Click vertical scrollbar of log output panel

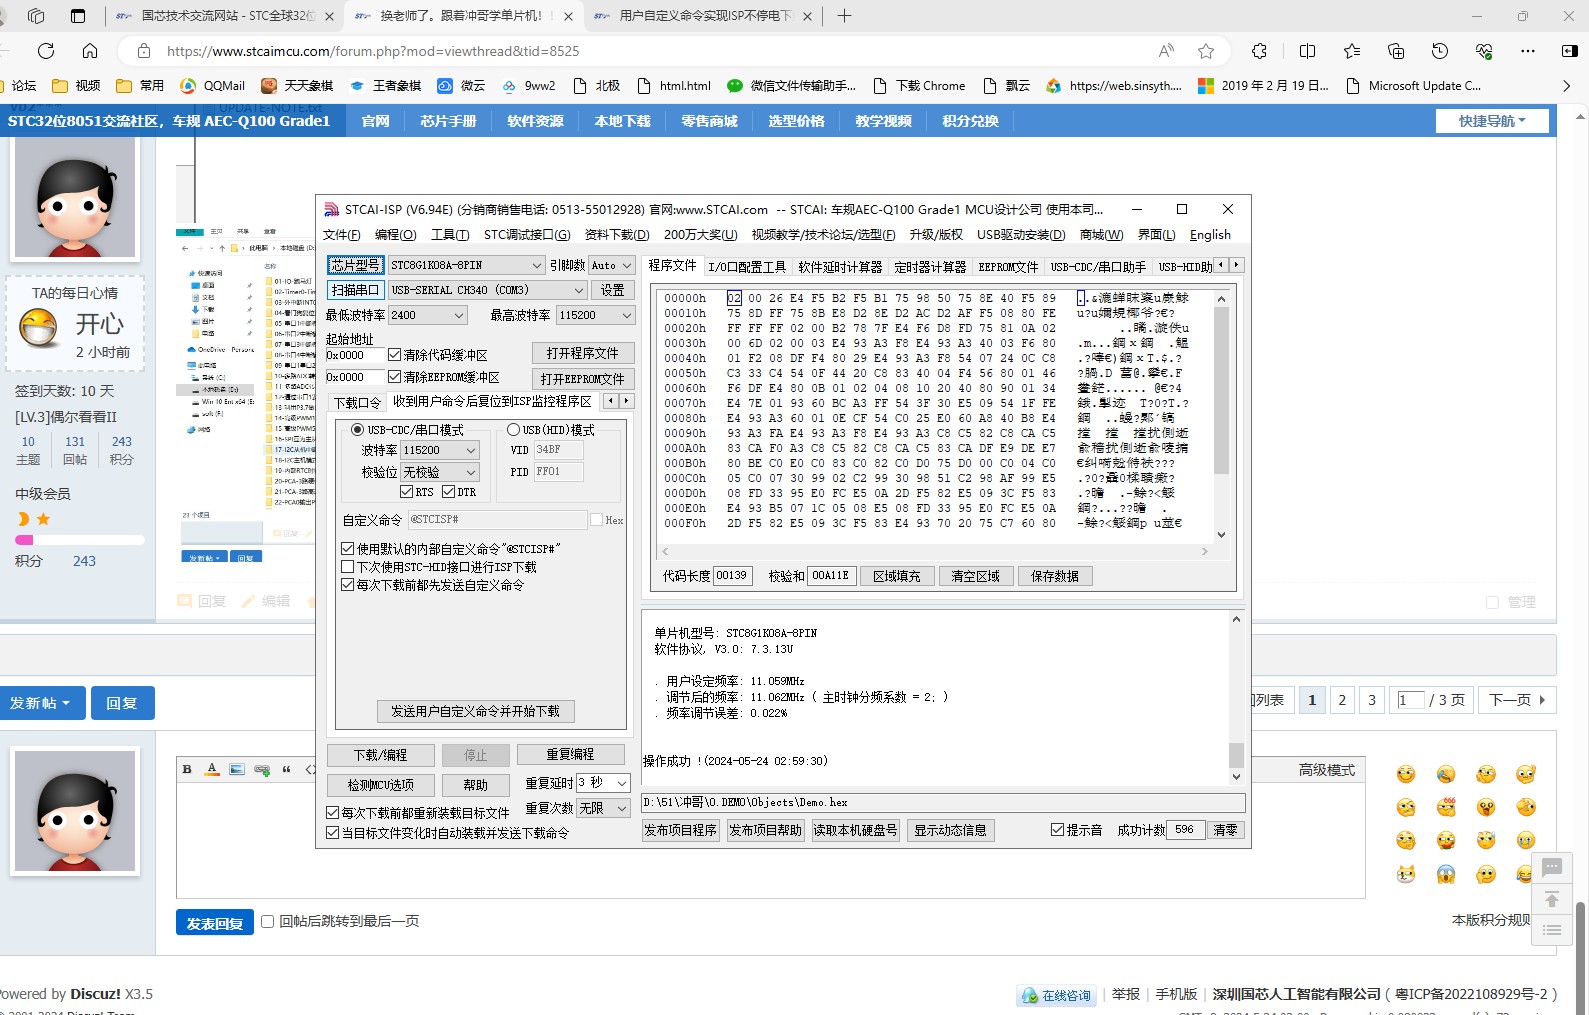click(x=1236, y=699)
